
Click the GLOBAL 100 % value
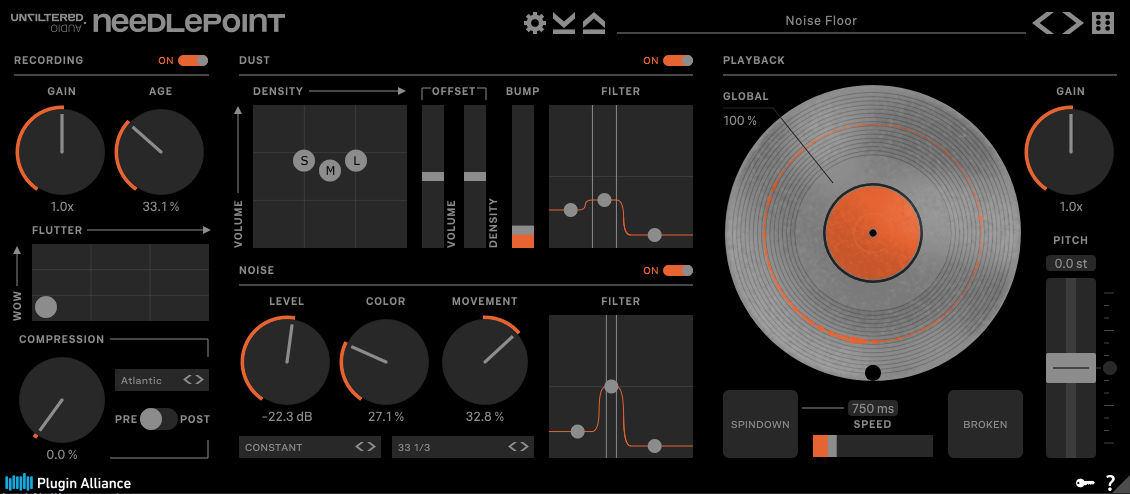tap(740, 120)
